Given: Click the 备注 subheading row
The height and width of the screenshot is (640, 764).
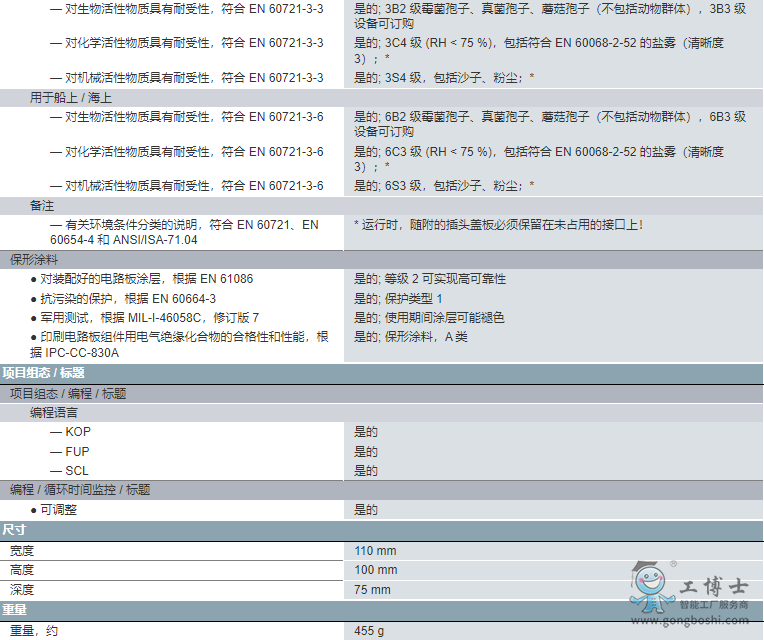Looking at the screenshot, I should (x=42, y=205).
